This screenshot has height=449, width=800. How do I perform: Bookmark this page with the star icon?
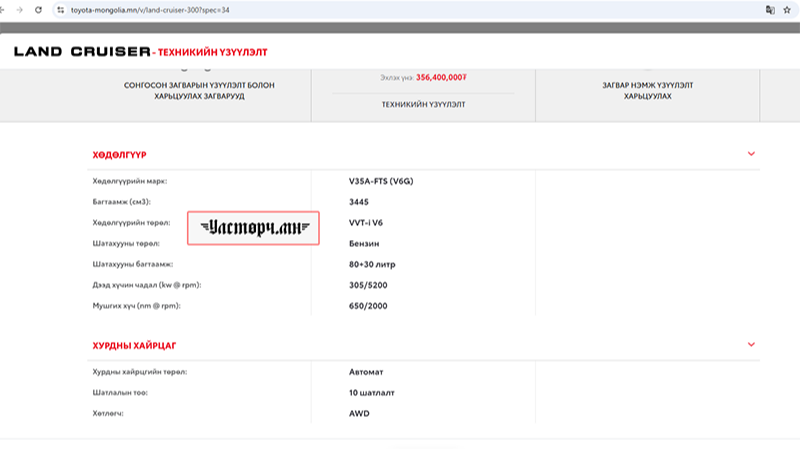[x=788, y=9]
